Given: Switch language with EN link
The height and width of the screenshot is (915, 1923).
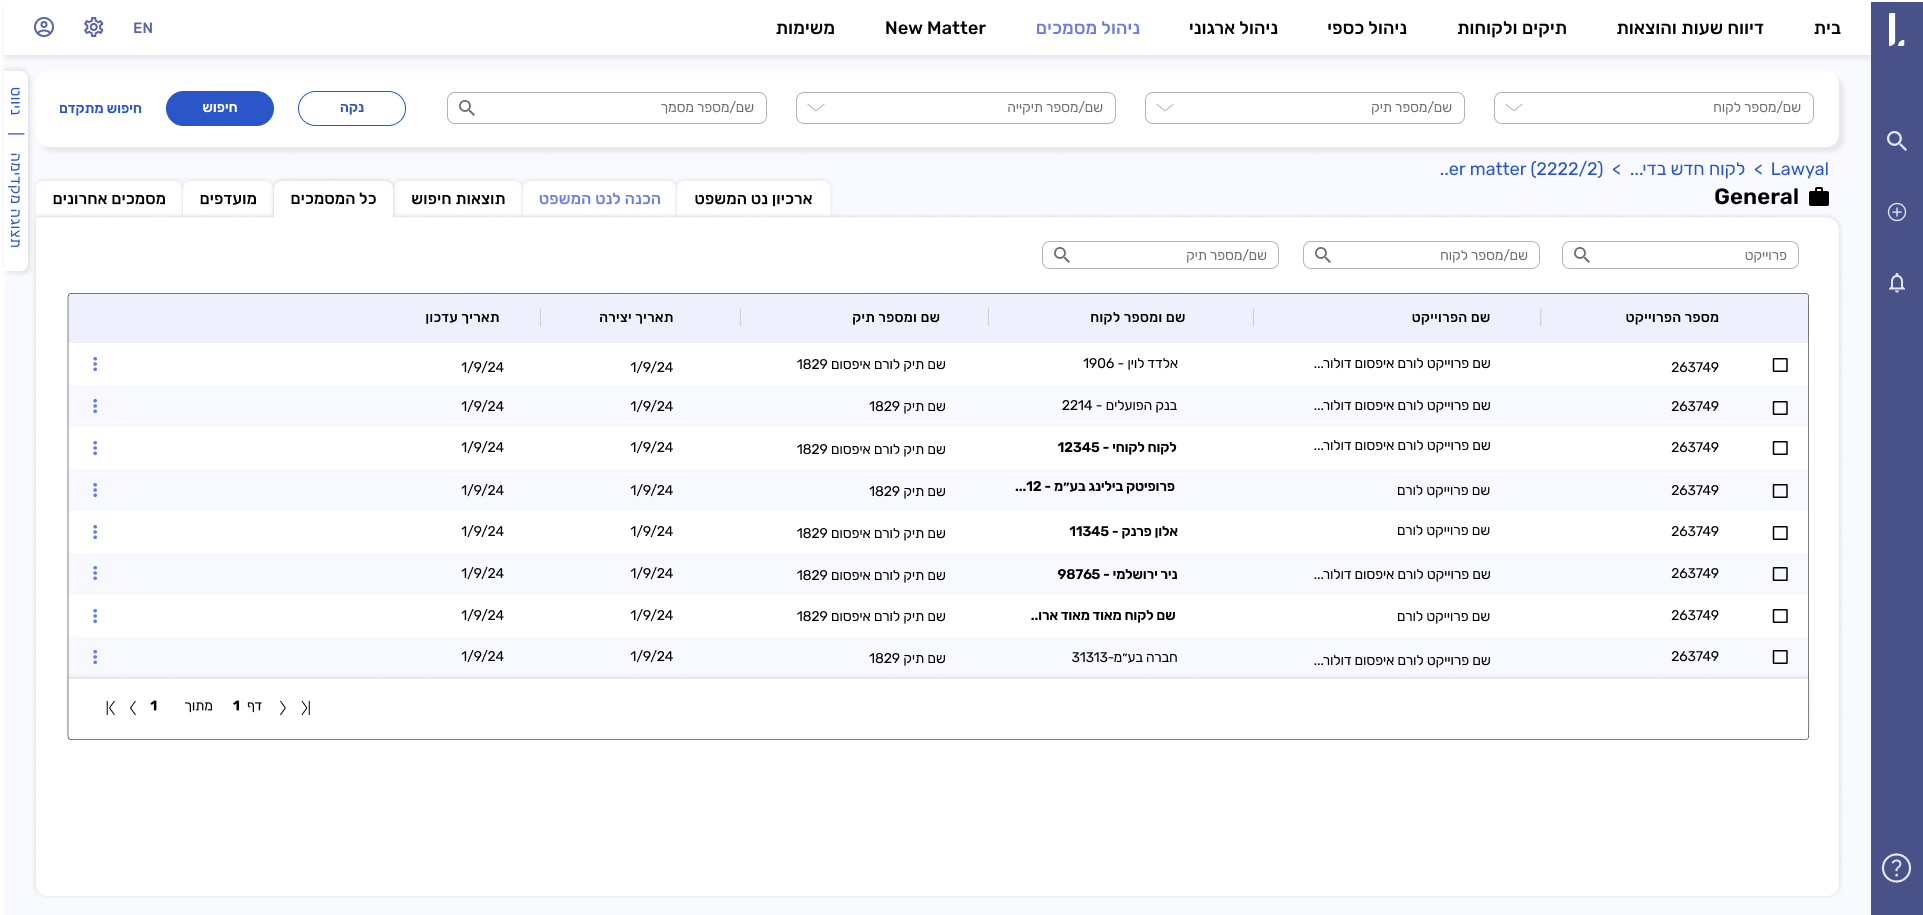Looking at the screenshot, I should [x=143, y=28].
